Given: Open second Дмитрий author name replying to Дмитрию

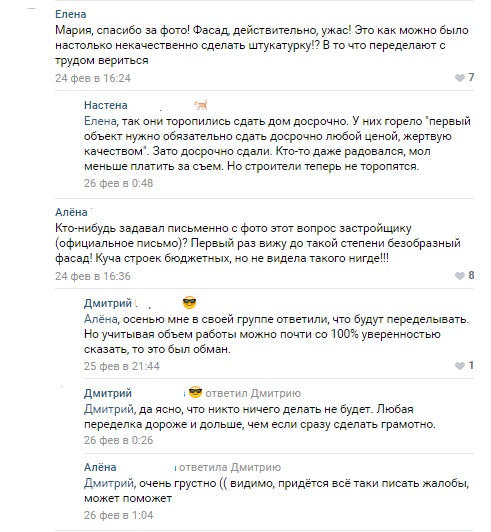Looking at the screenshot, I should tap(108, 393).
